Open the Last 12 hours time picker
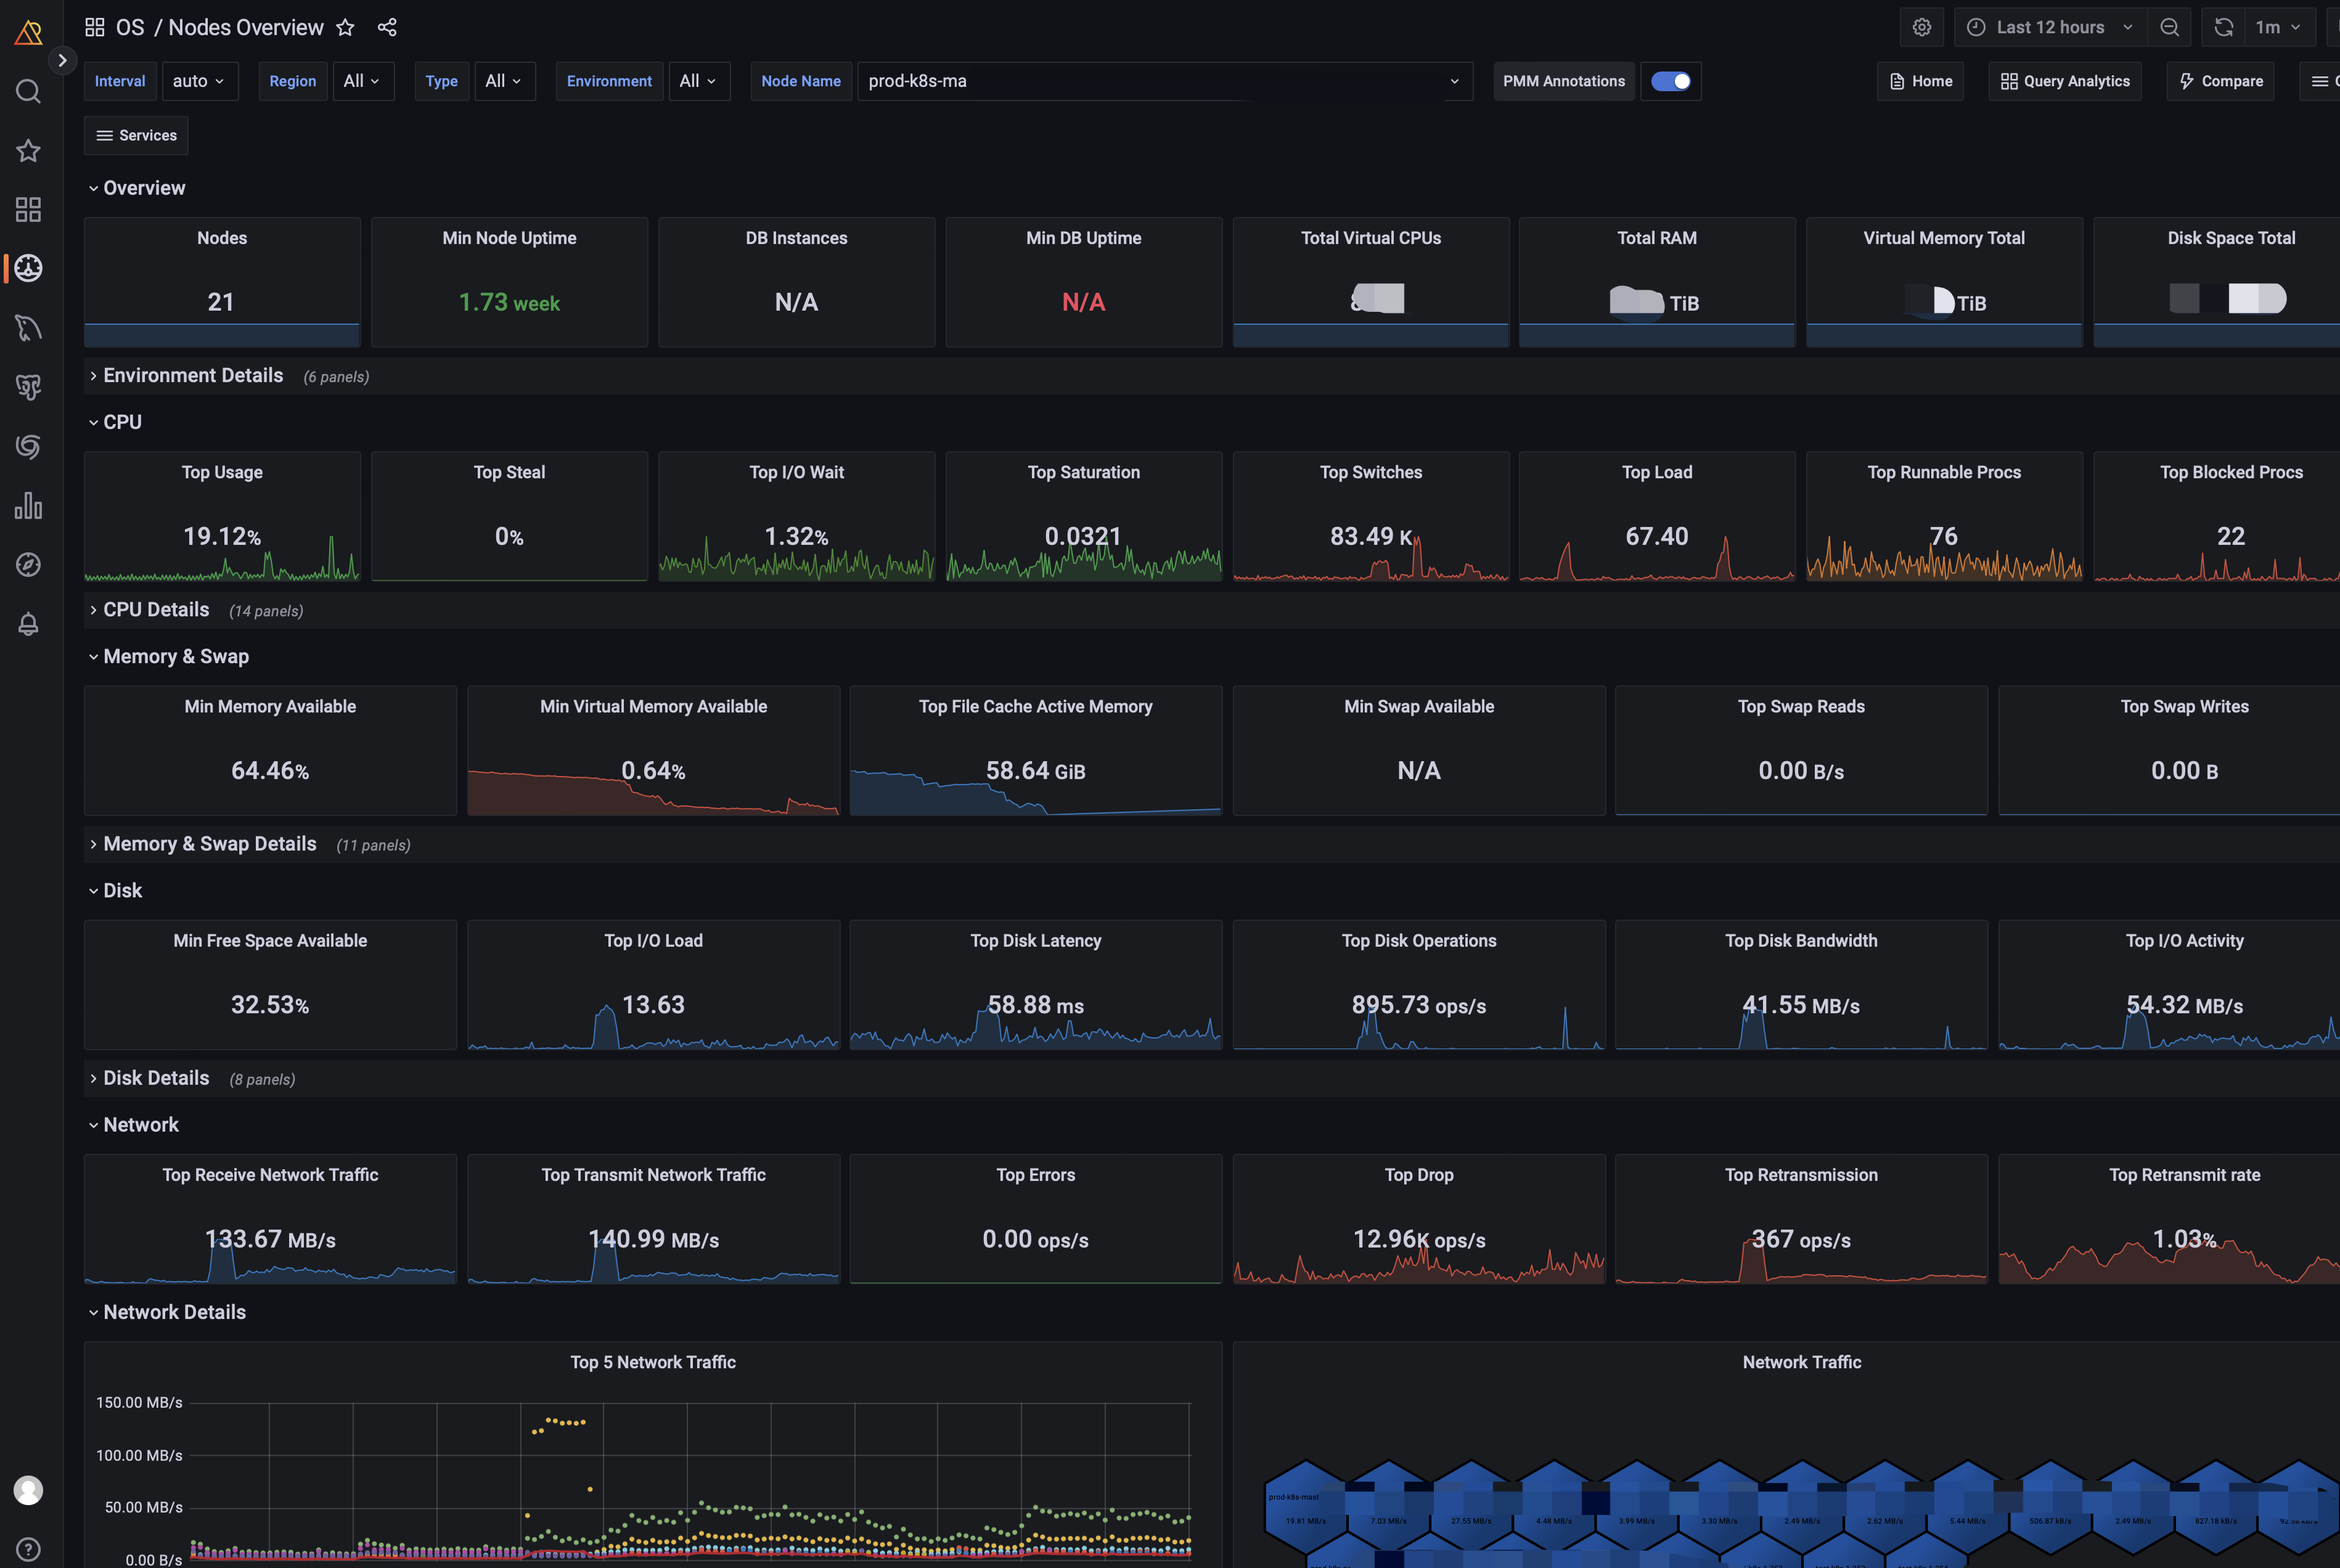This screenshot has height=1568, width=2340. click(x=2049, y=28)
